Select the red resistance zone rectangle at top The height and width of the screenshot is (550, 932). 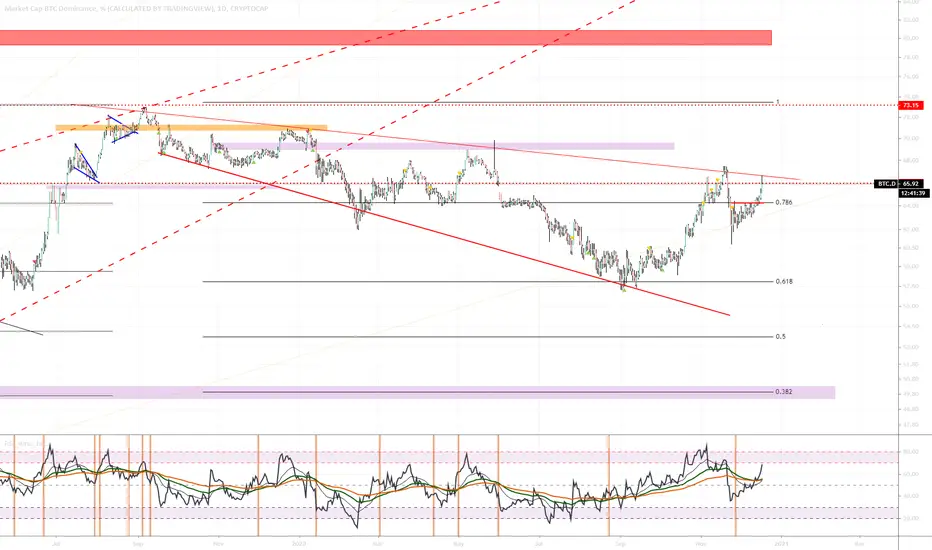coord(386,37)
